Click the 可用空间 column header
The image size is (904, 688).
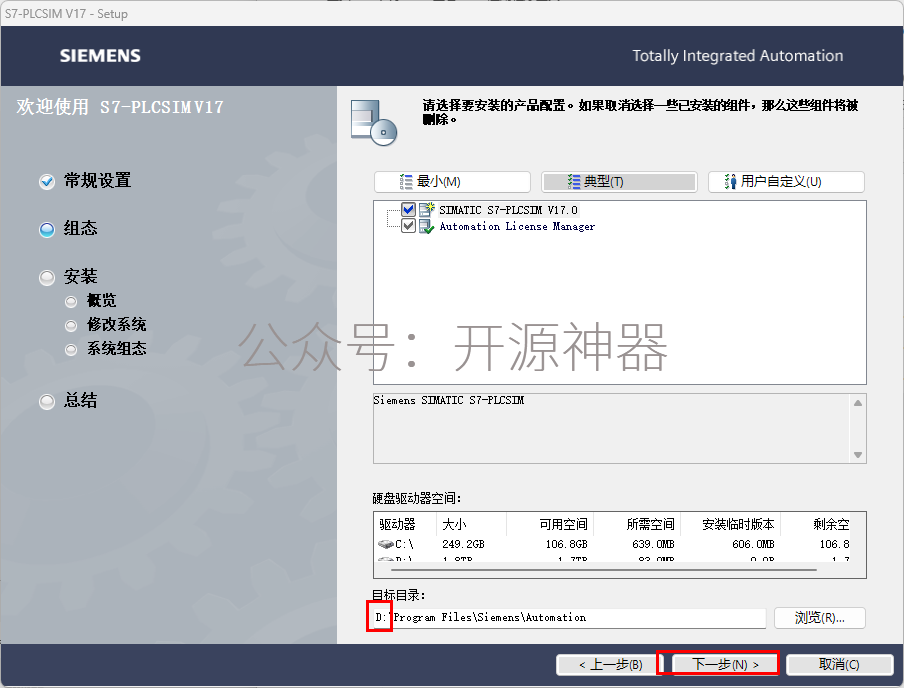550,524
